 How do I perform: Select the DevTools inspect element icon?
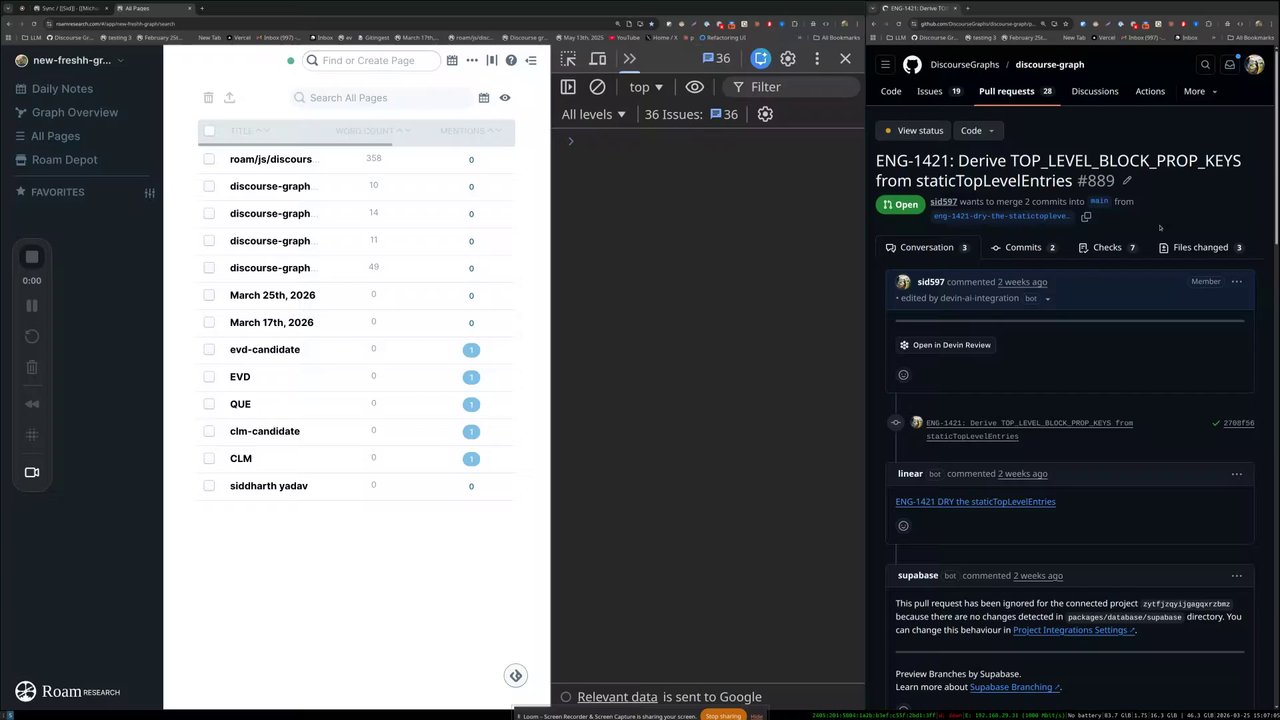[568, 59]
